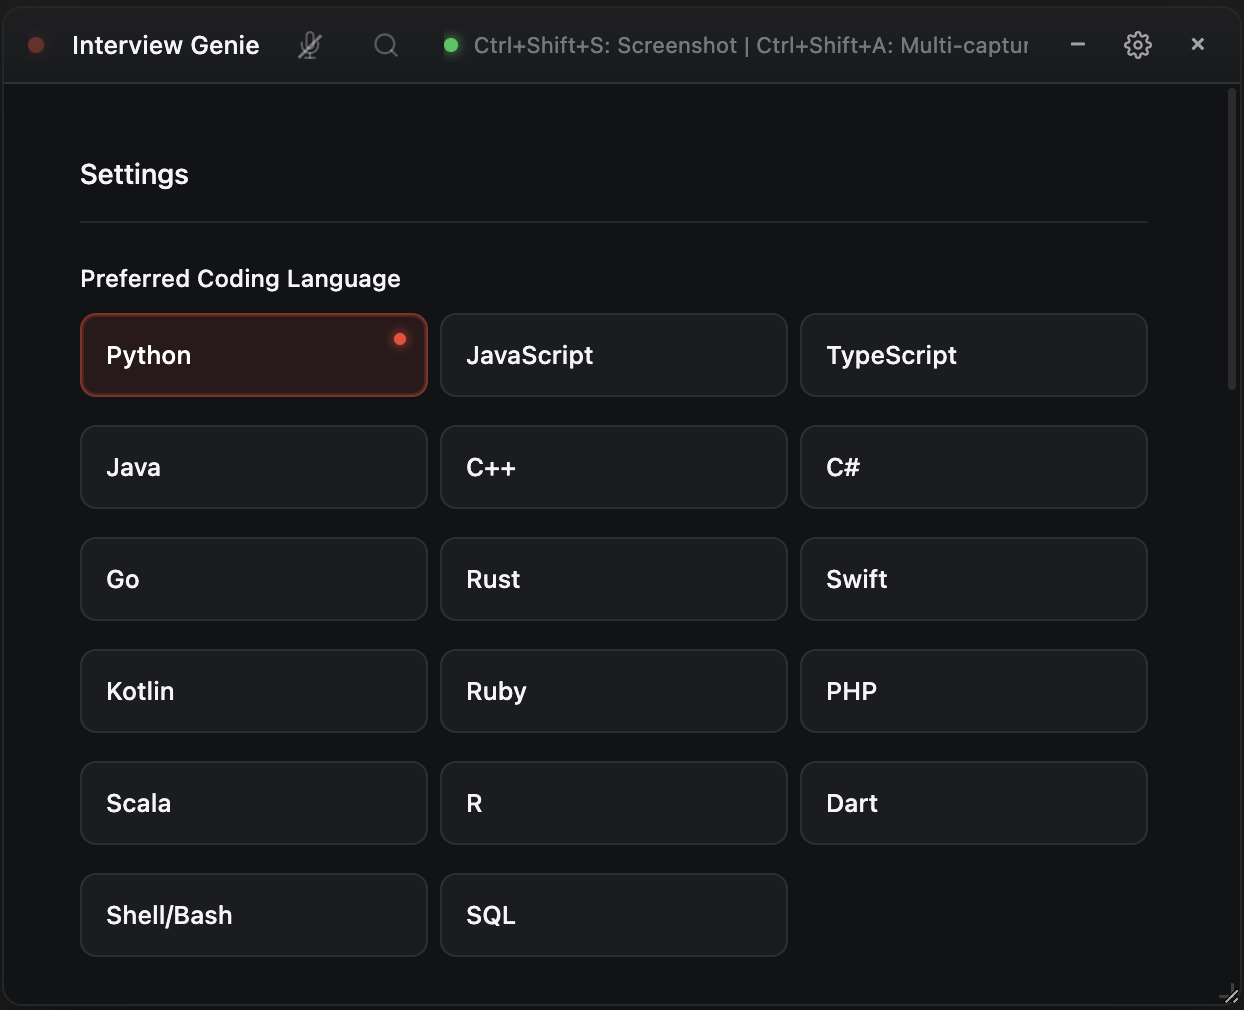The image size is (1244, 1010).
Task: Choose C# as coding language
Action: point(974,467)
